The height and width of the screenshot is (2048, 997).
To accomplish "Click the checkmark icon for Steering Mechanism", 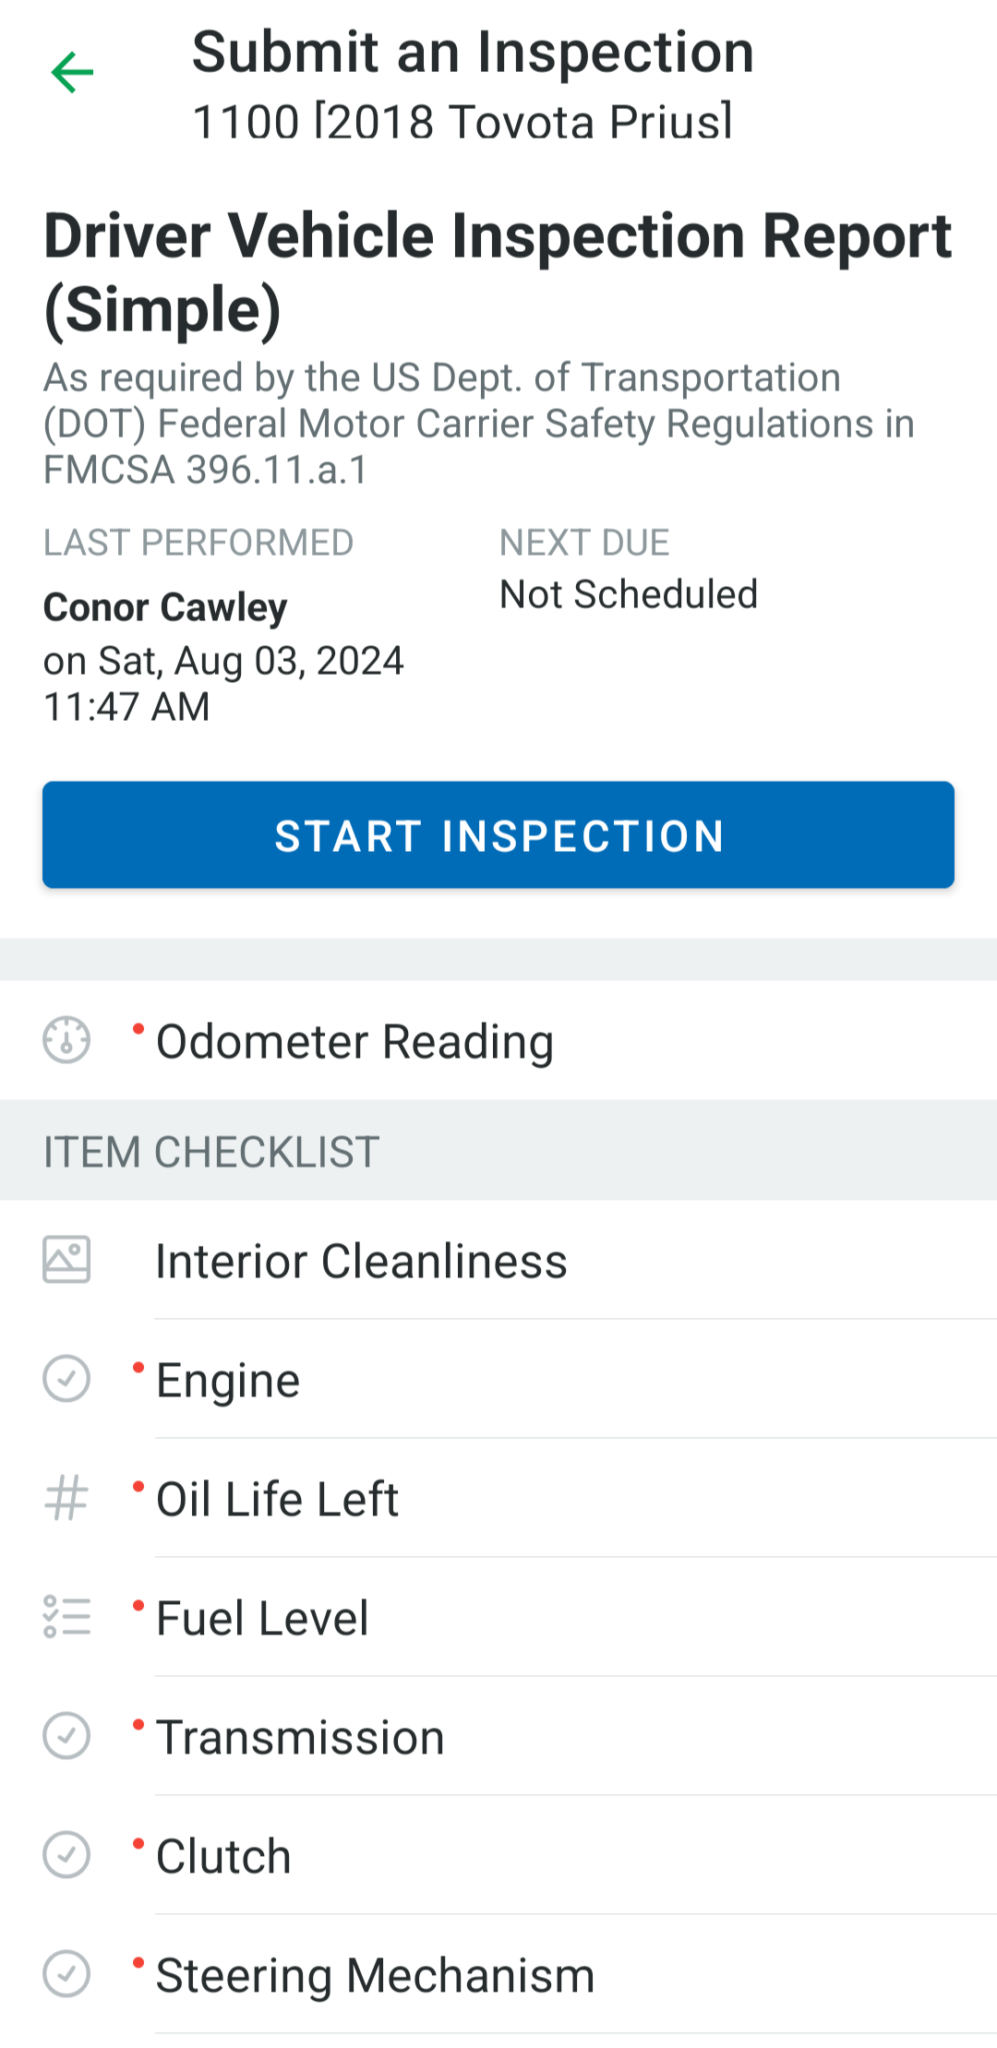I will [66, 1973].
